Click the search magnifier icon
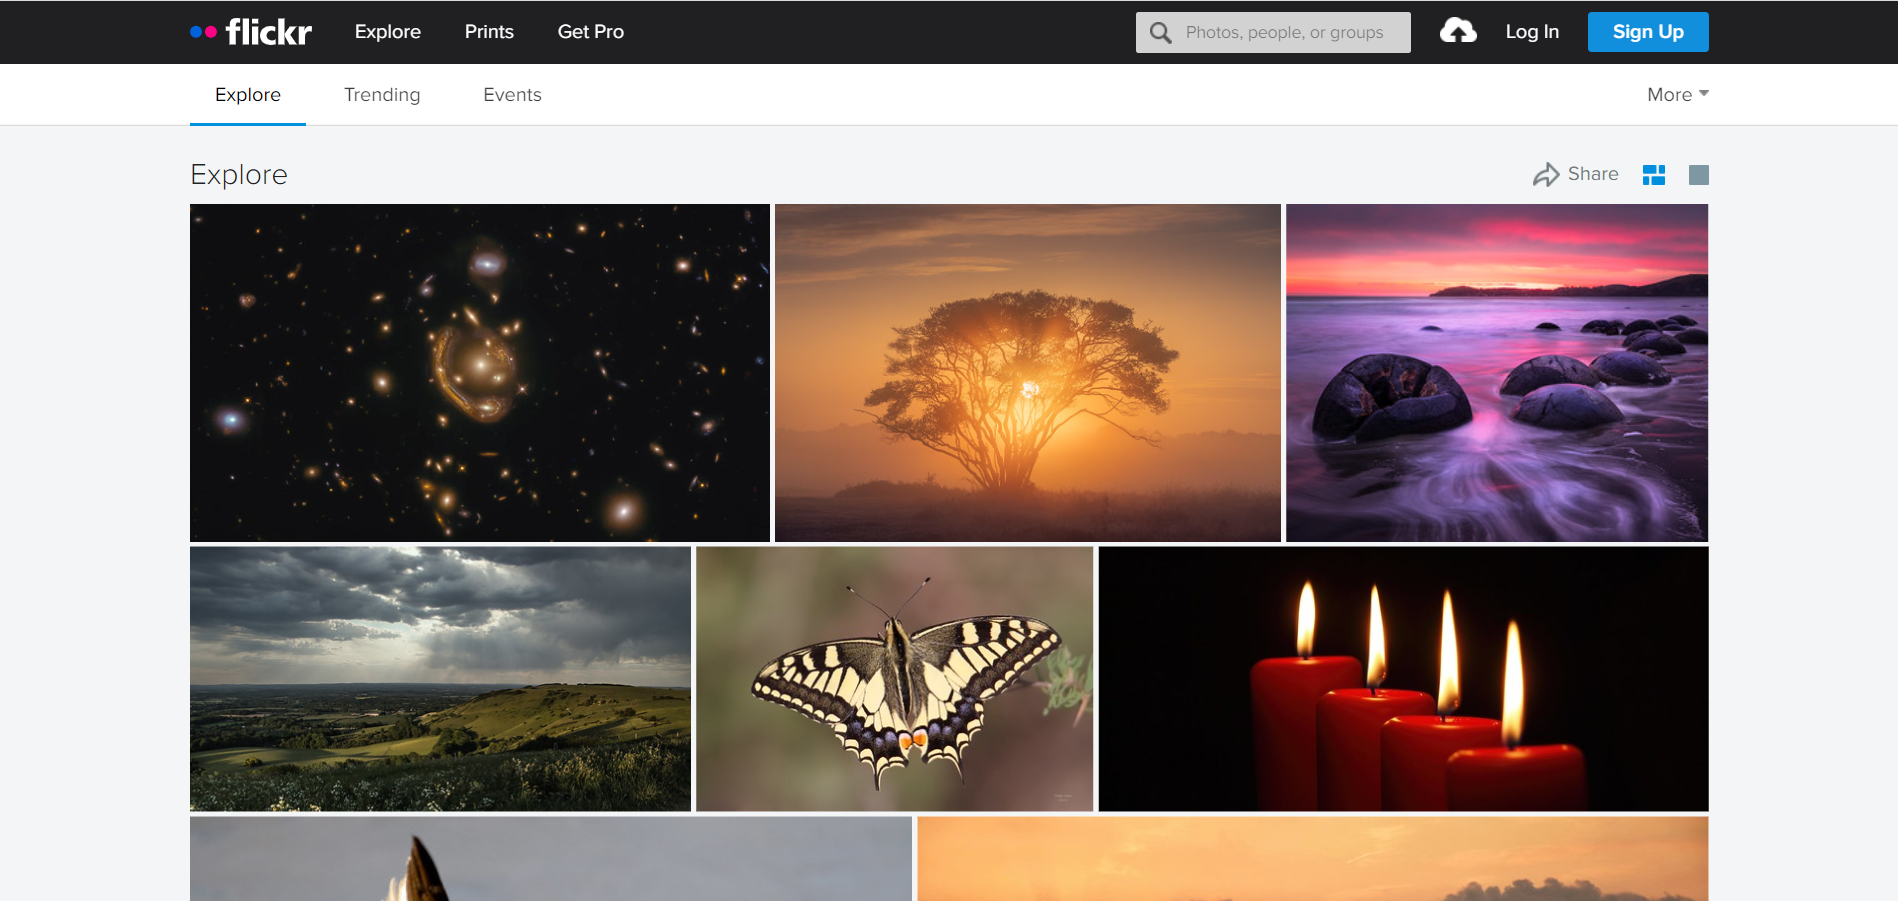Image resolution: width=1898 pixels, height=901 pixels. [x=1160, y=33]
